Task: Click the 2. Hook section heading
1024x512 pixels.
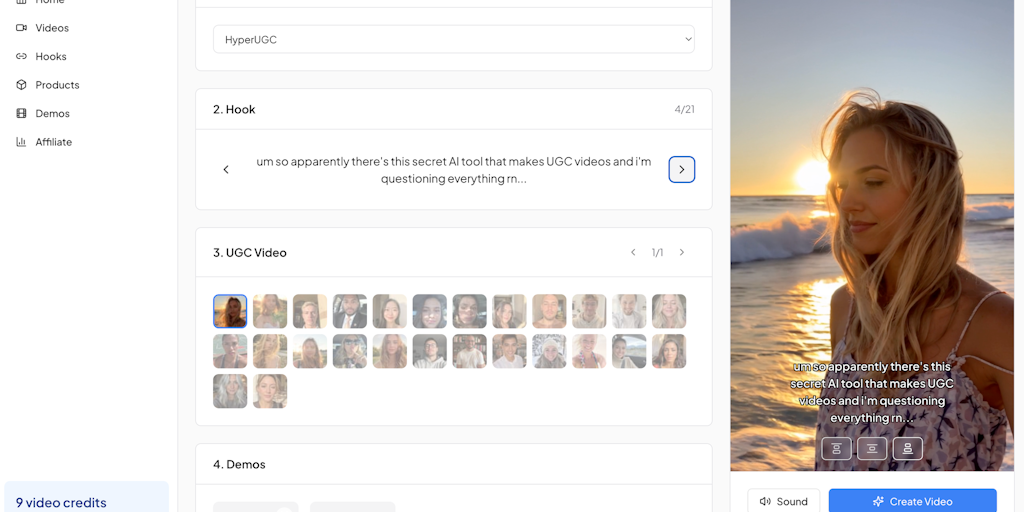Action: coord(234,110)
